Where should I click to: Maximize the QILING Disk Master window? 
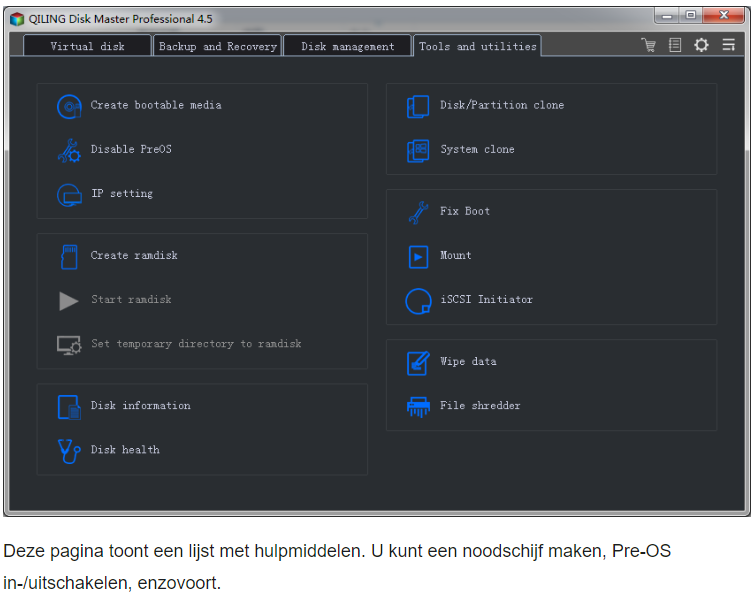coord(690,16)
